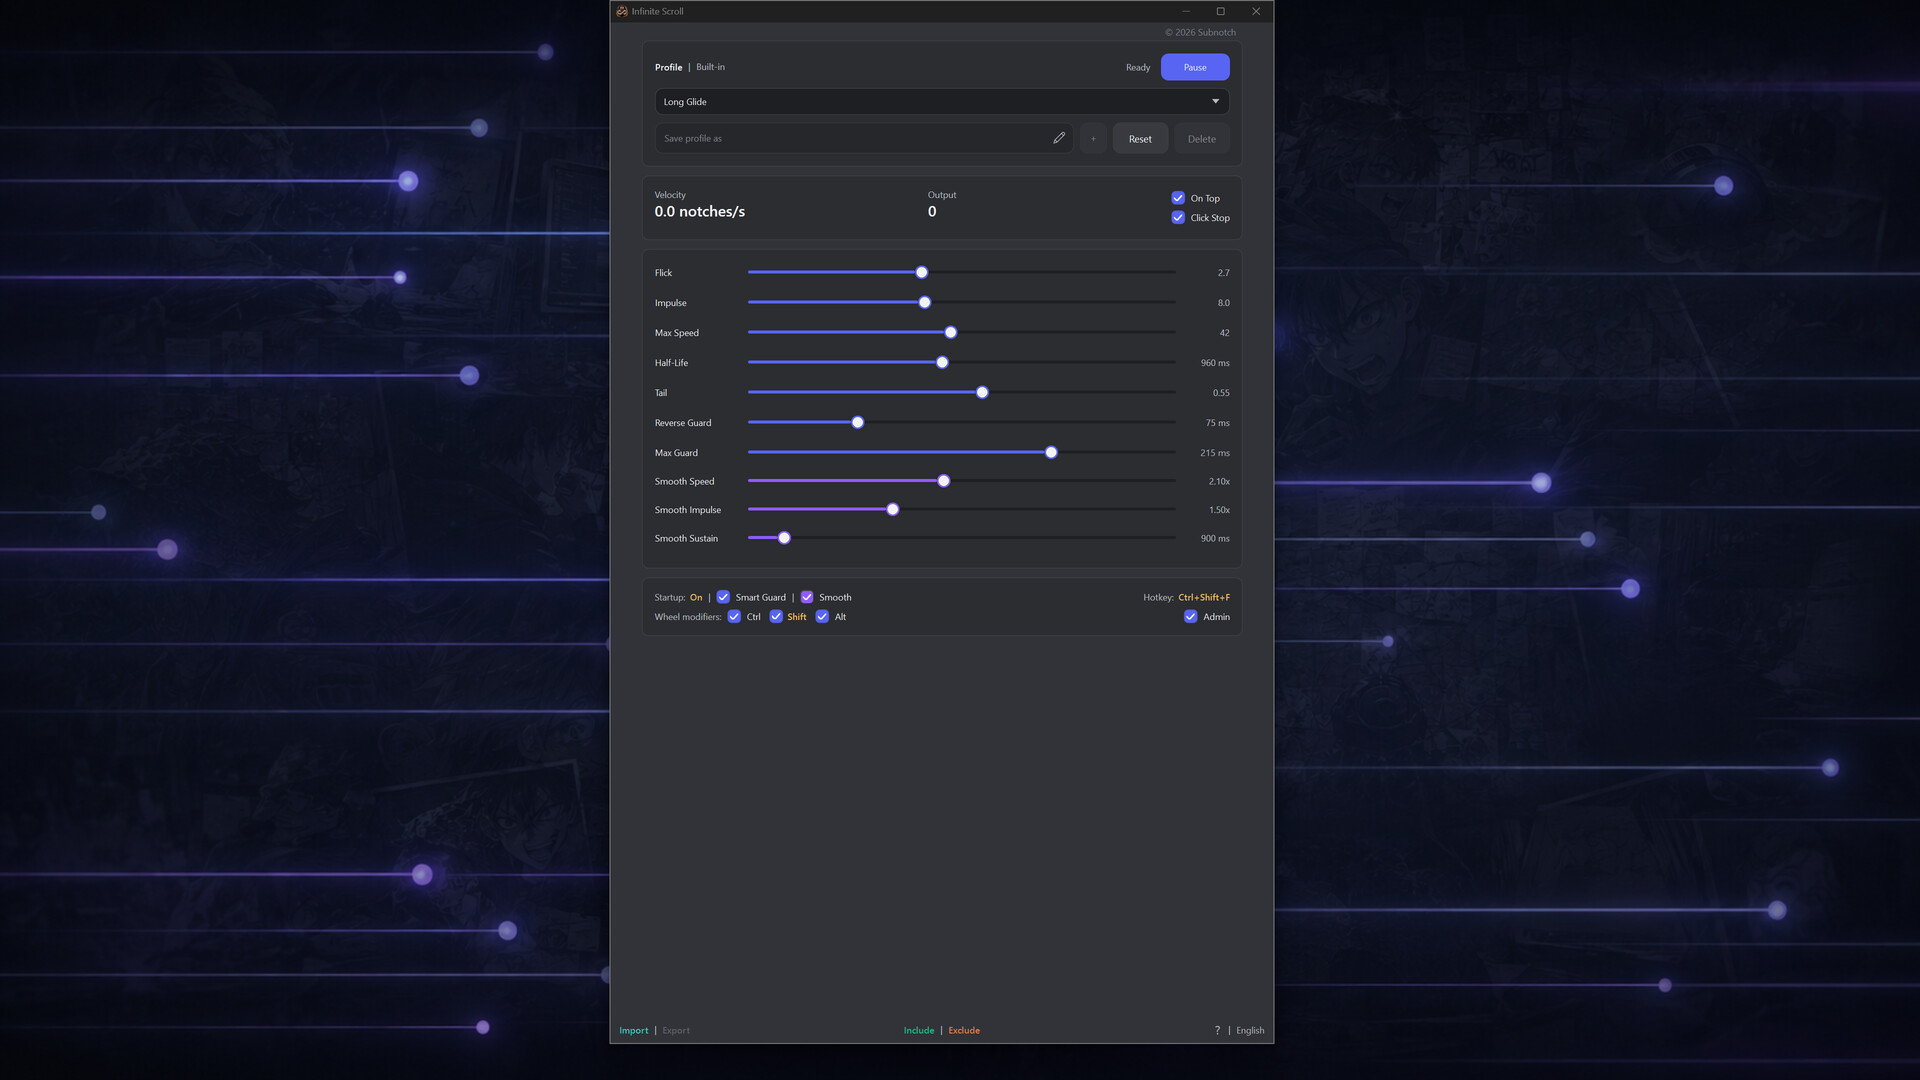Change the Ctrl+Shift+F hotkey
Viewport: 1920px width, 1080px height.
click(1204, 597)
